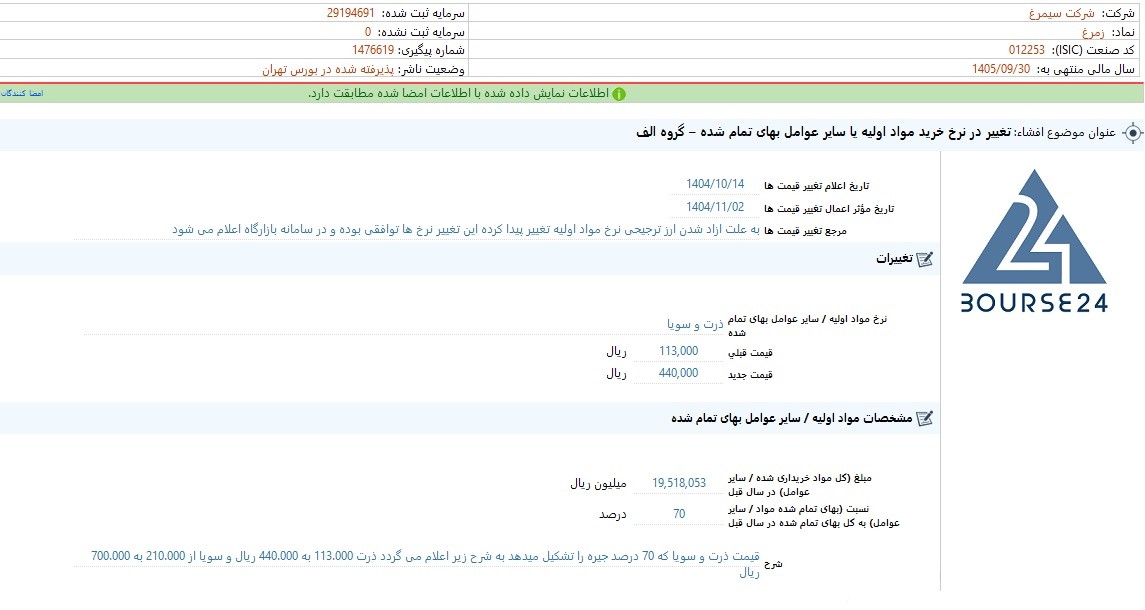Click the unregistered capital value 0
Image resolution: width=1145 pixels, height=610 pixels.
click(368, 32)
